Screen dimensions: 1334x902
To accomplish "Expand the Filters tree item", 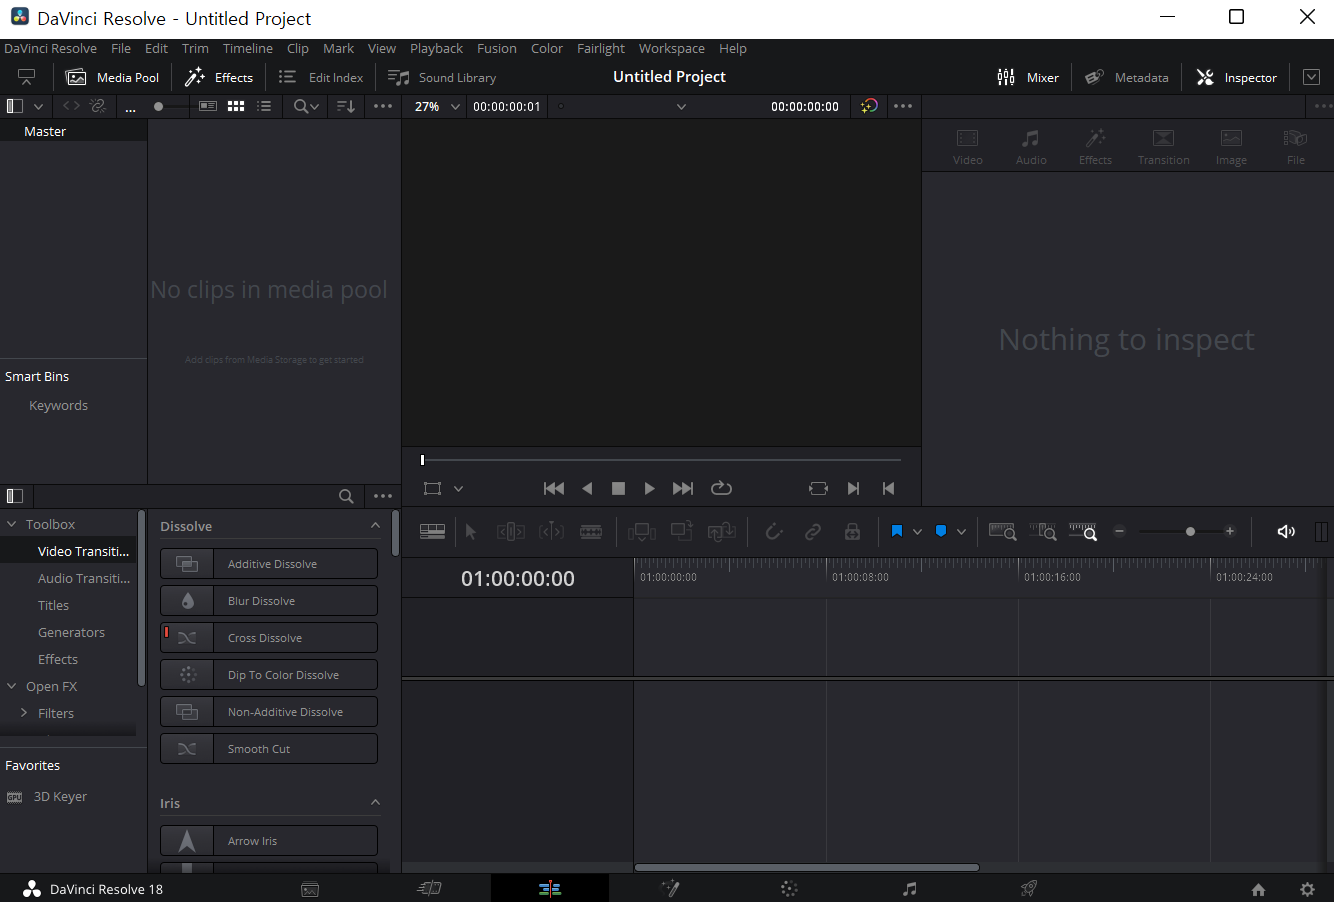I will [x=23, y=713].
